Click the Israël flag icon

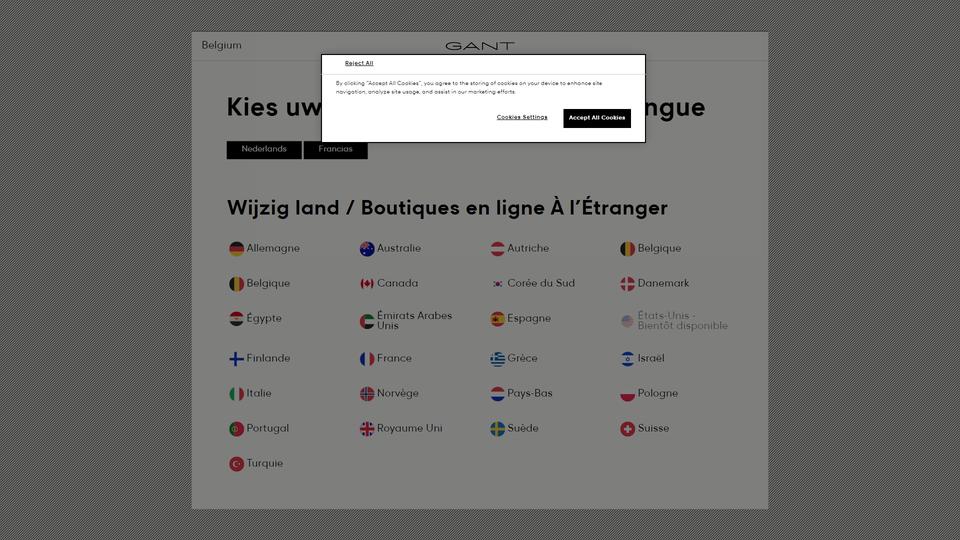pos(628,359)
